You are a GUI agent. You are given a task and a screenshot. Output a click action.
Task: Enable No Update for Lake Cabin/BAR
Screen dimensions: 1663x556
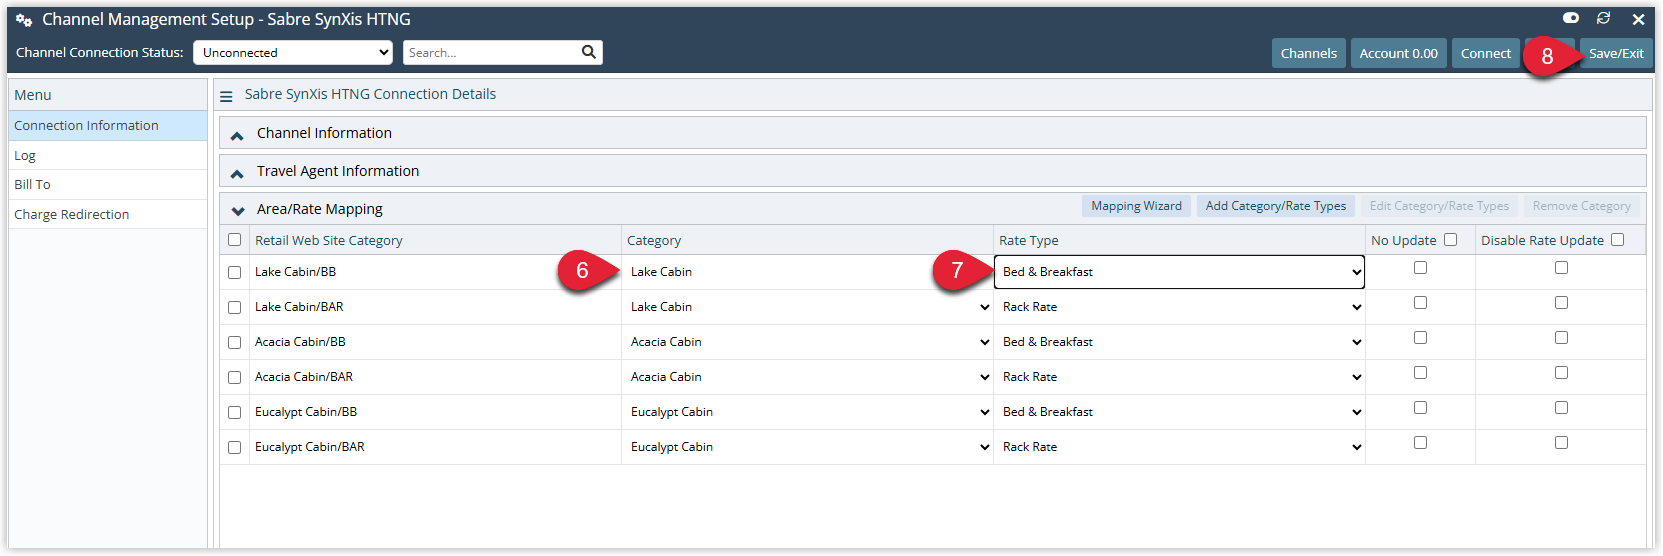1420,303
